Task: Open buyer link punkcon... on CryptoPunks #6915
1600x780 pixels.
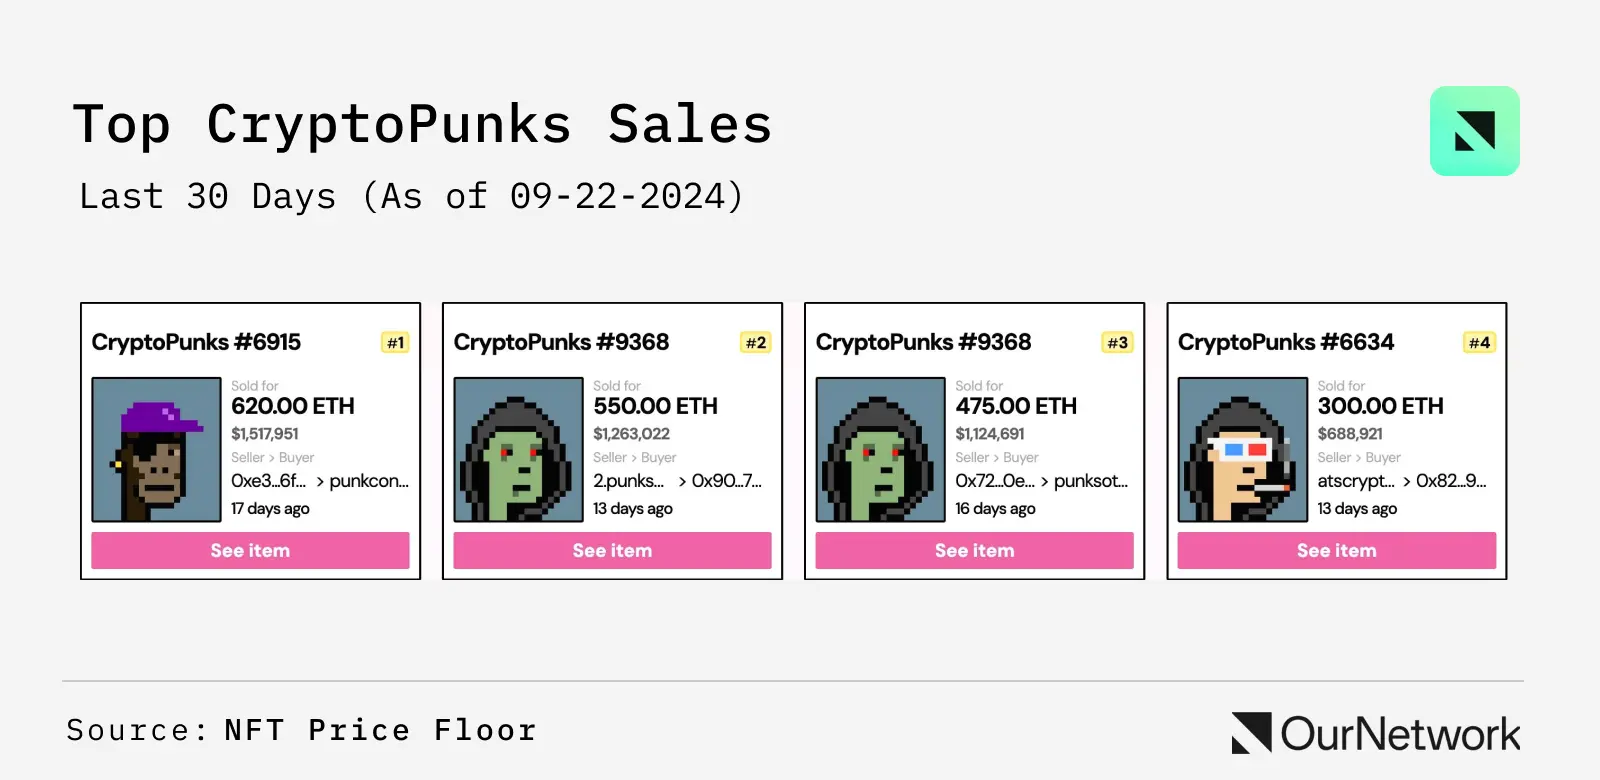Action: [x=370, y=481]
